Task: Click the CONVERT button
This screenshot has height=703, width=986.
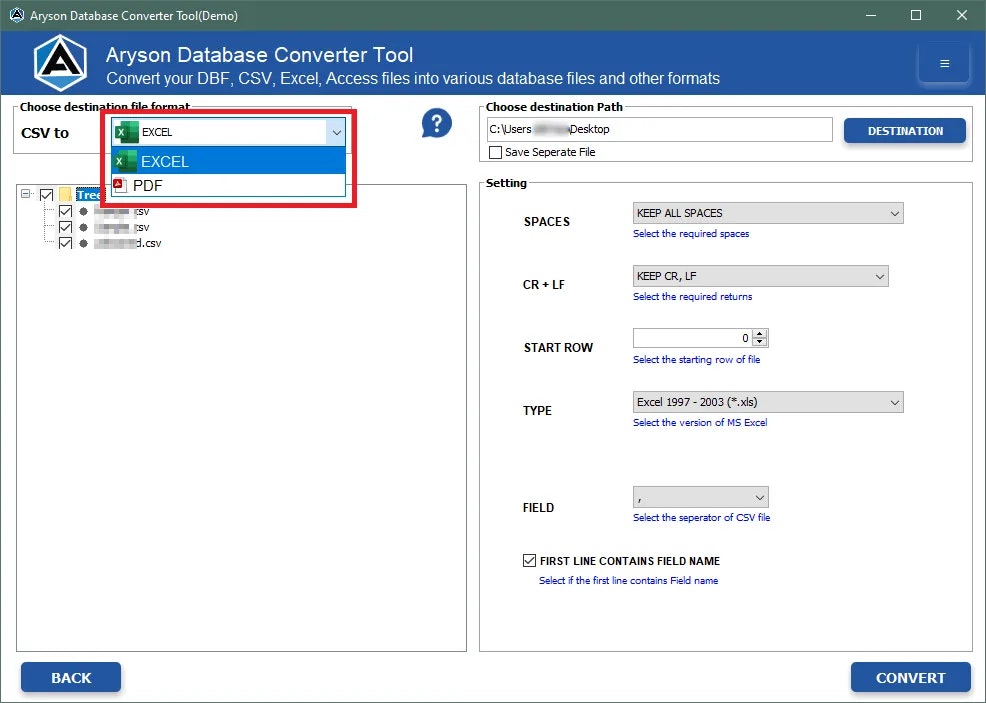Action: click(911, 678)
